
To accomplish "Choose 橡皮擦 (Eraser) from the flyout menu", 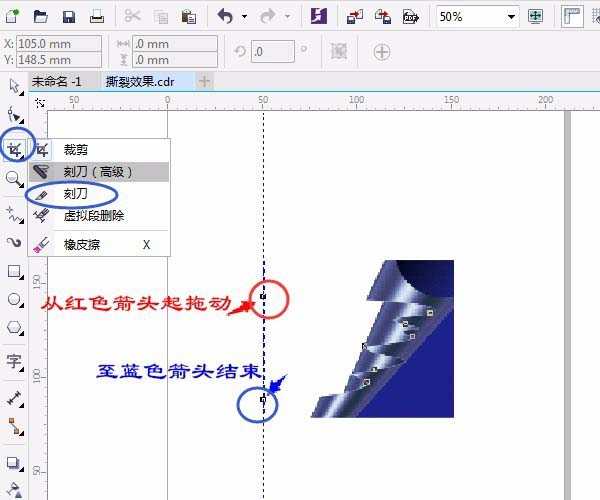I will pyautogui.click(x=81, y=244).
